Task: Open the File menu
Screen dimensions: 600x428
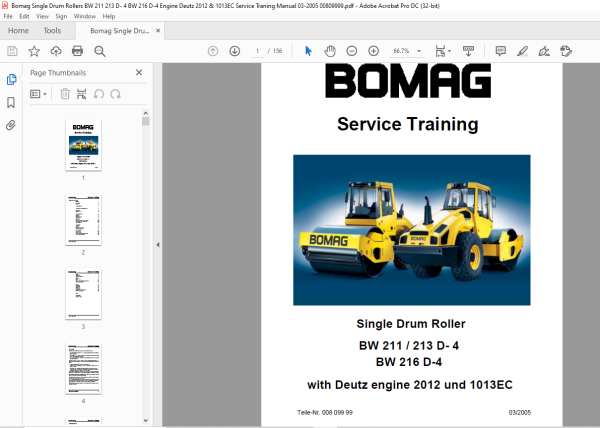Action: coord(8,16)
